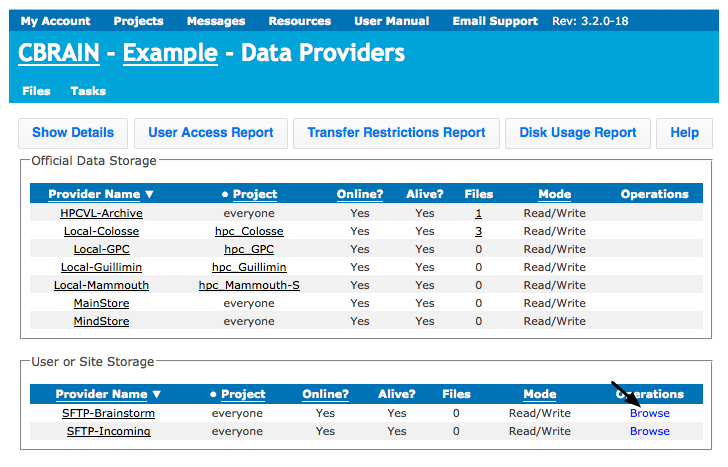Open the My Account menu

pyautogui.click(x=55, y=21)
